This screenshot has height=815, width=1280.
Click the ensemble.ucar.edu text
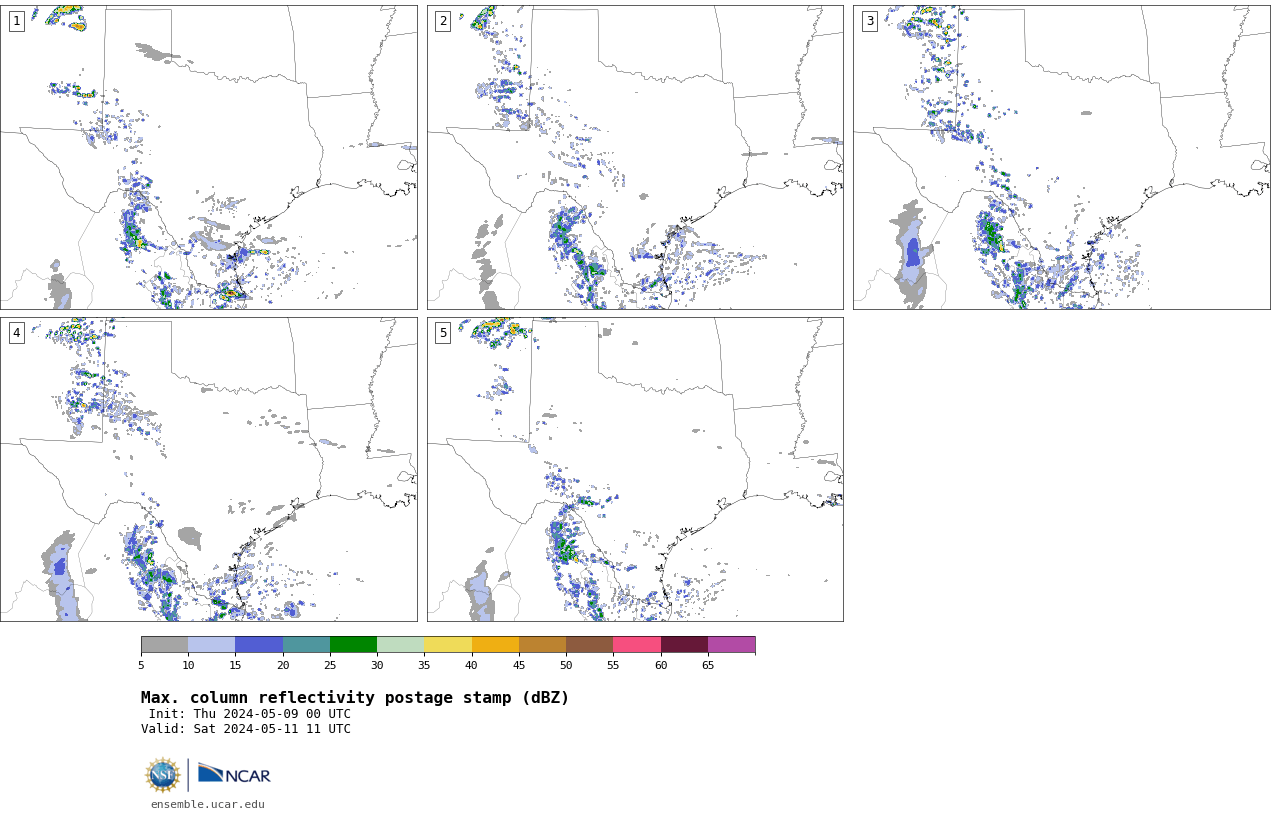(x=208, y=804)
